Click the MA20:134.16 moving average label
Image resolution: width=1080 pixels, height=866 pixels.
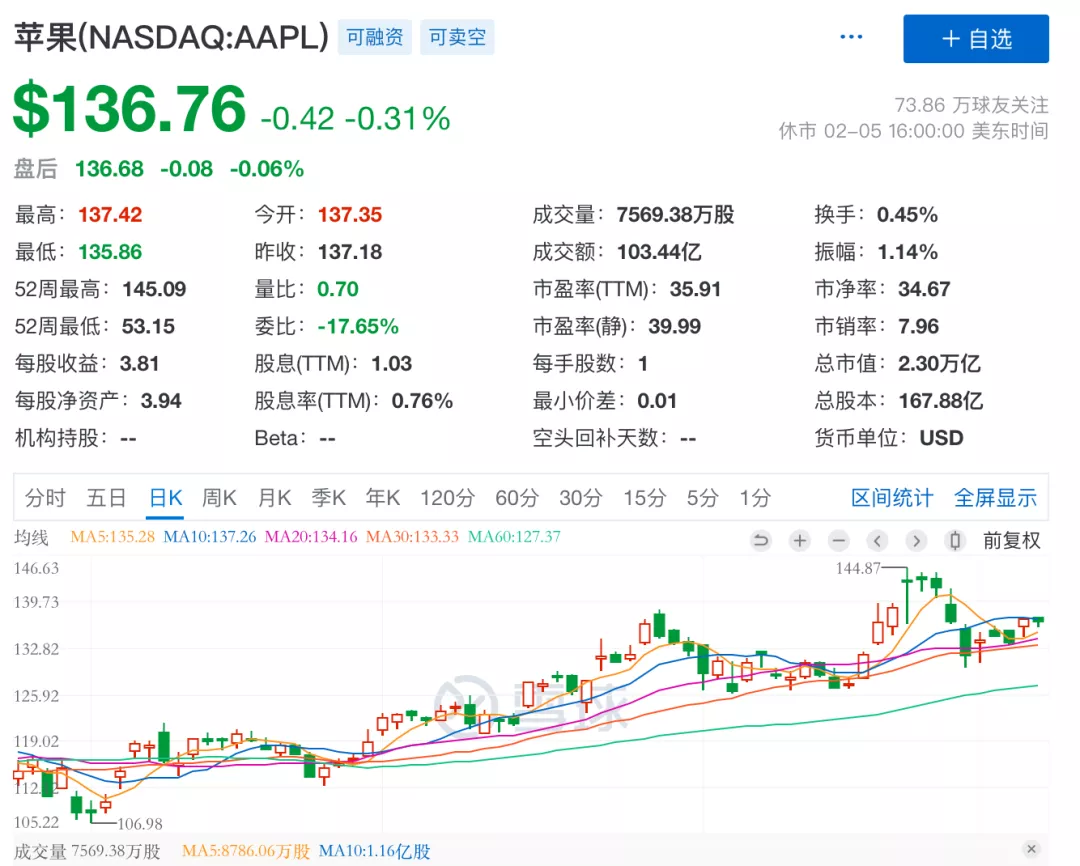[x=311, y=537]
